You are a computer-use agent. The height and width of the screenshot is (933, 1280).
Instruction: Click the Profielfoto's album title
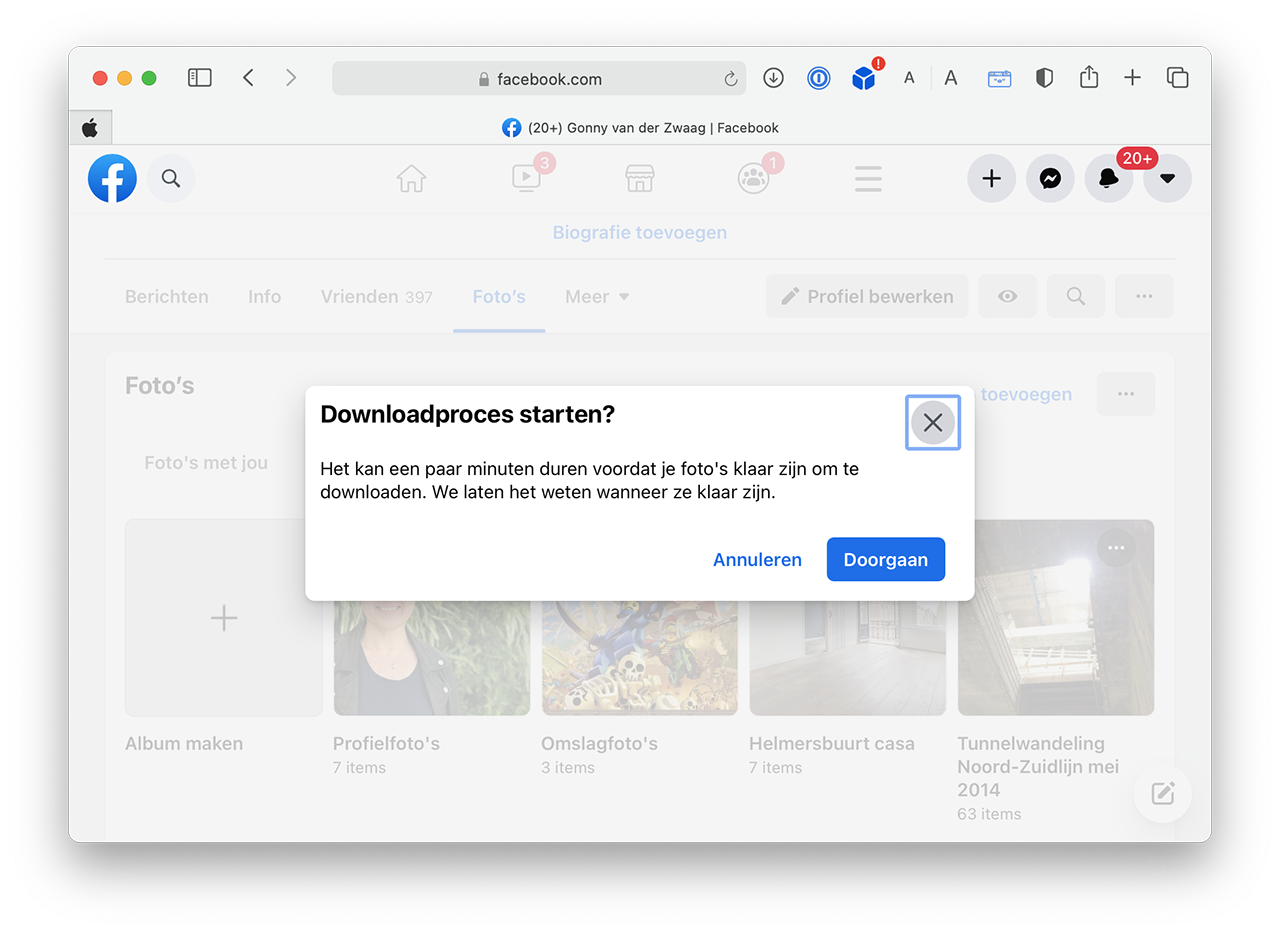click(386, 744)
